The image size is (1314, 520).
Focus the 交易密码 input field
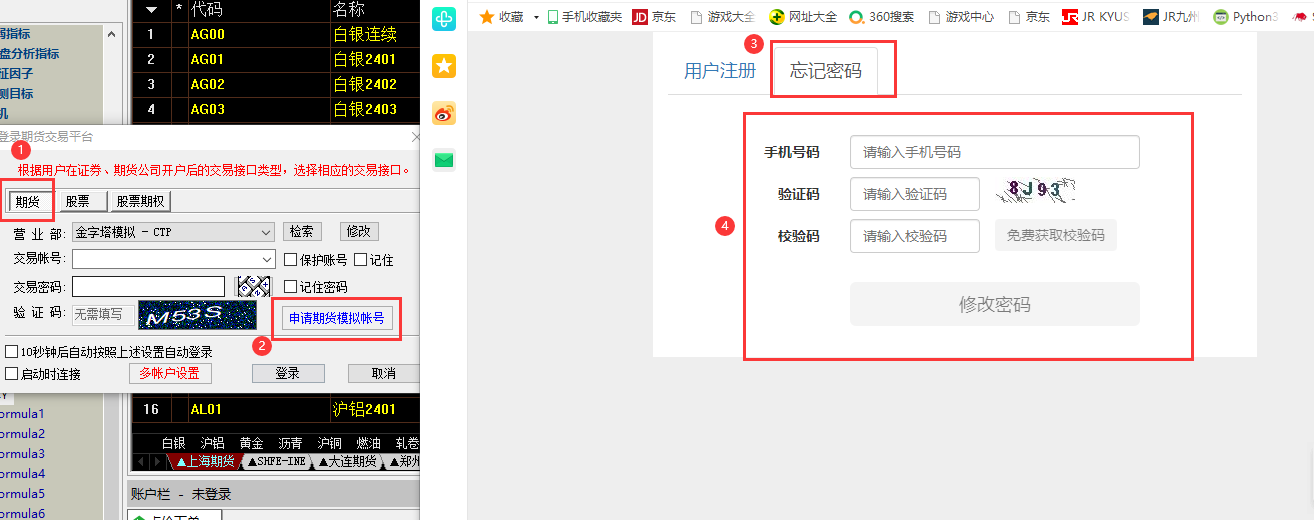pos(149,287)
